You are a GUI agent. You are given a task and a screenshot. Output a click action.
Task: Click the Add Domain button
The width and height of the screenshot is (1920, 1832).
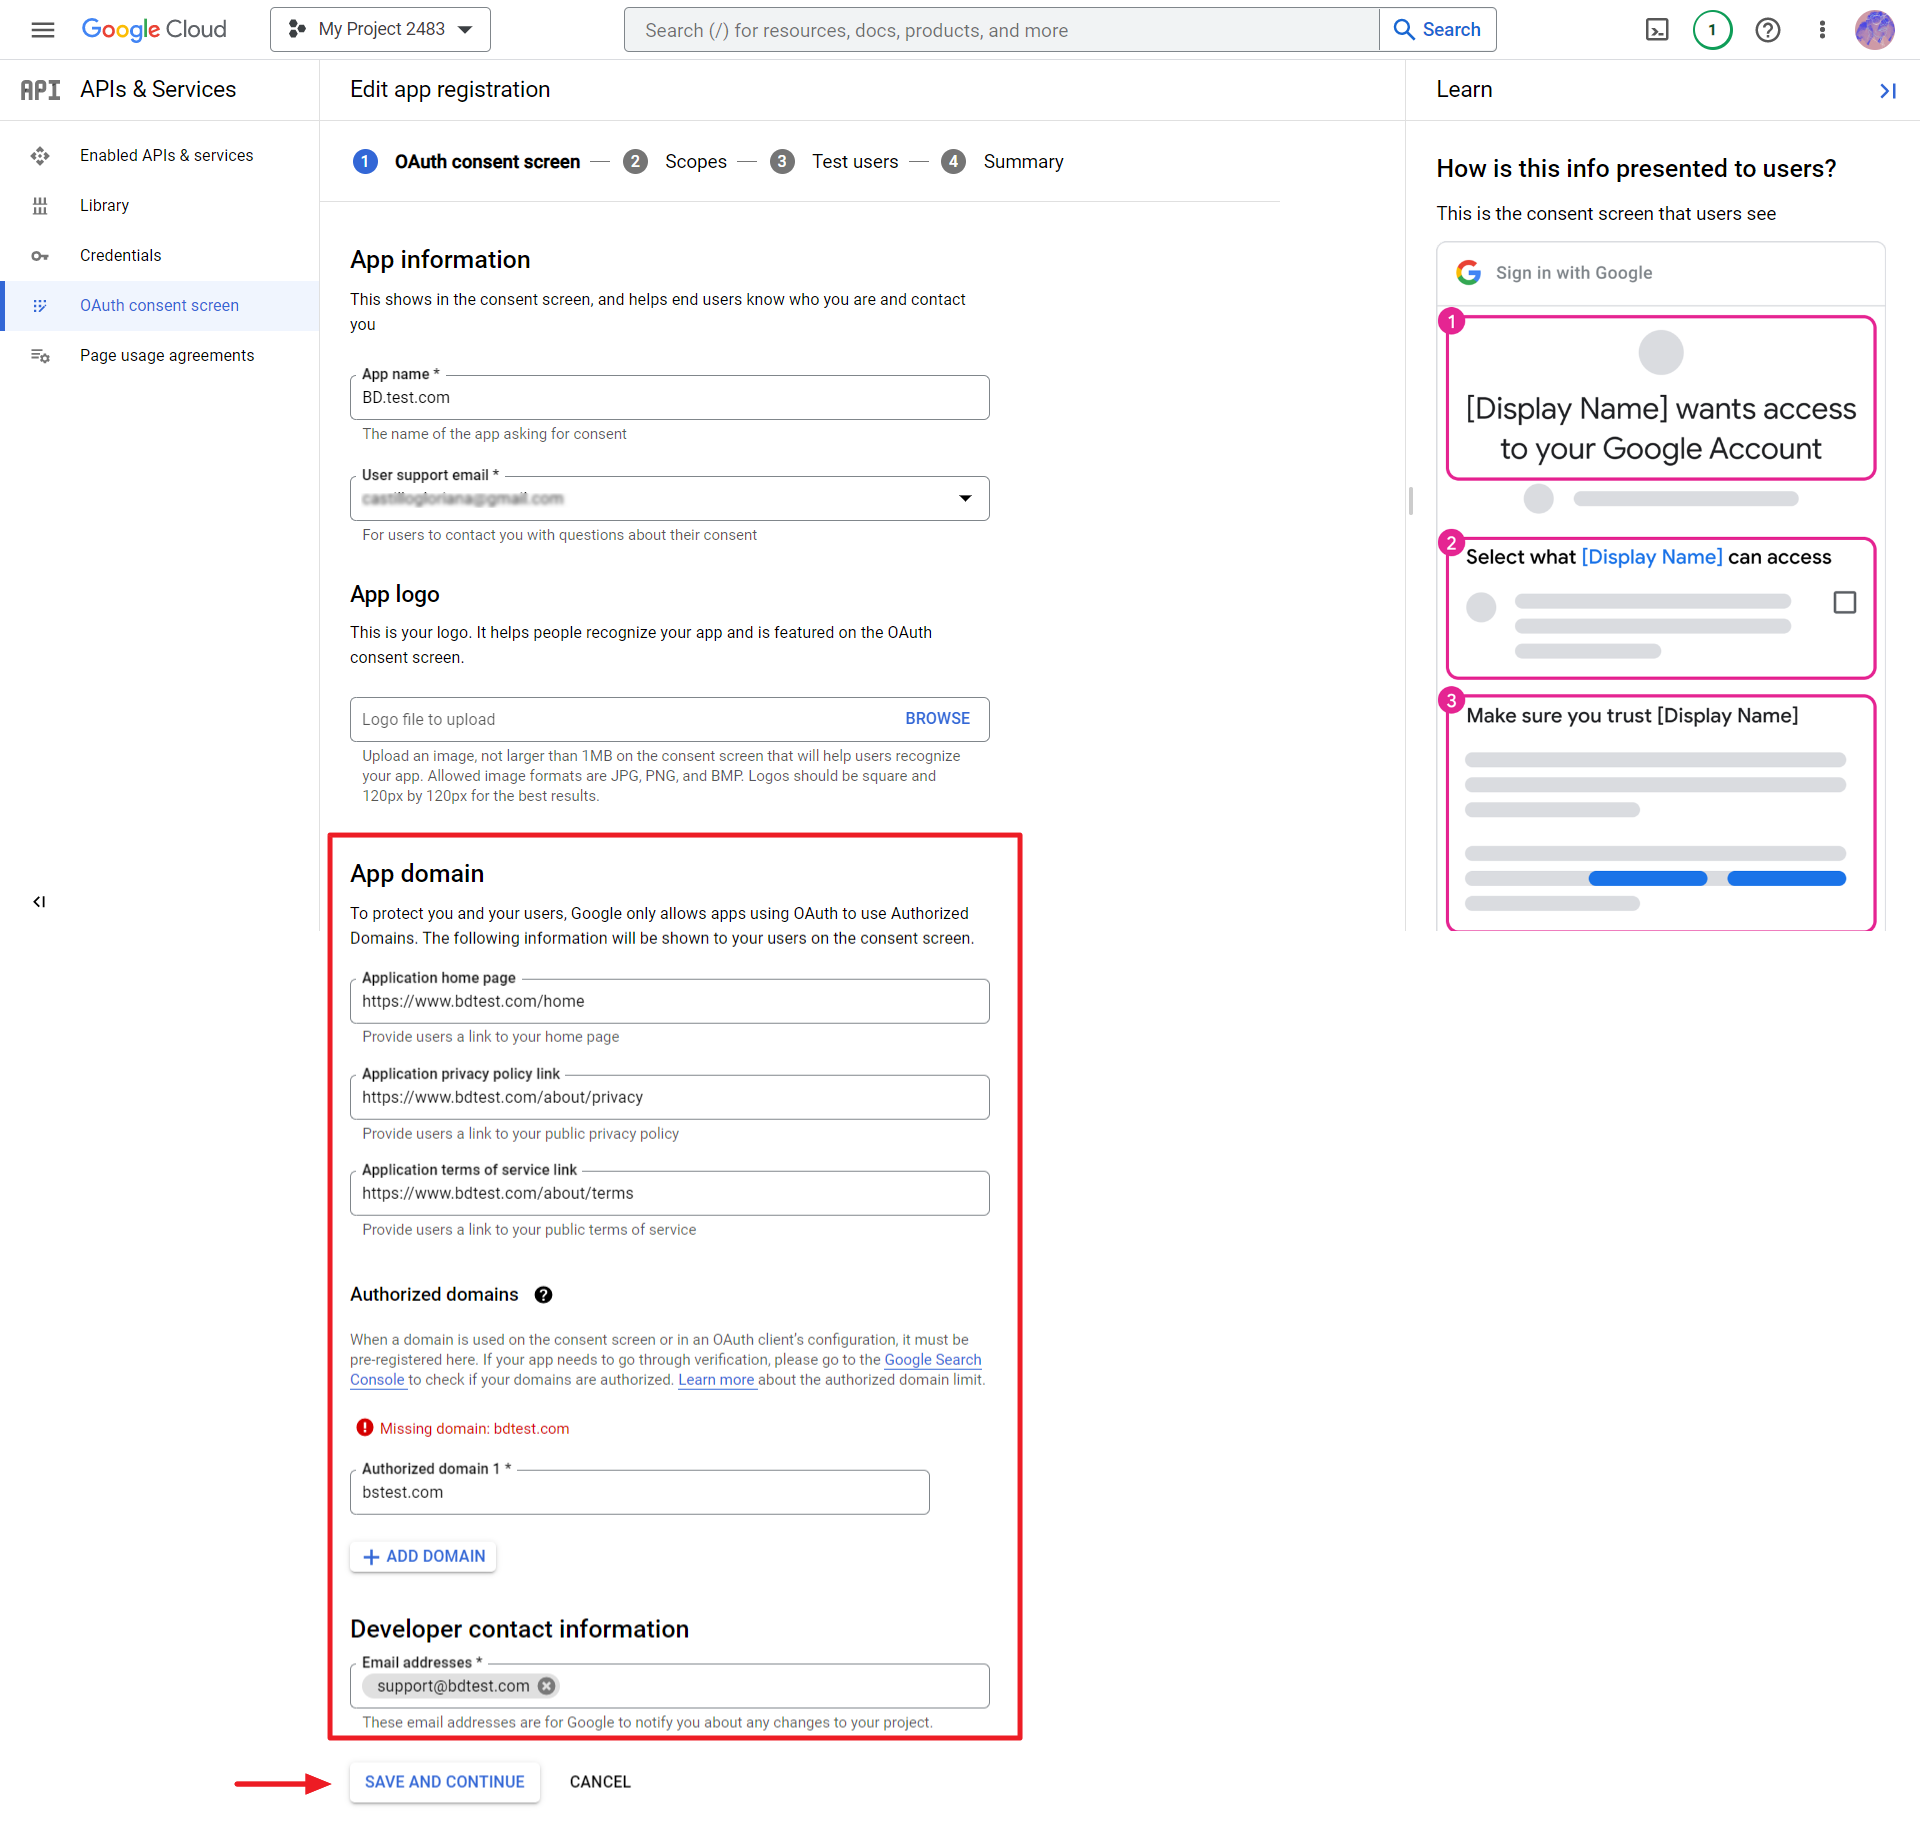click(x=423, y=1556)
